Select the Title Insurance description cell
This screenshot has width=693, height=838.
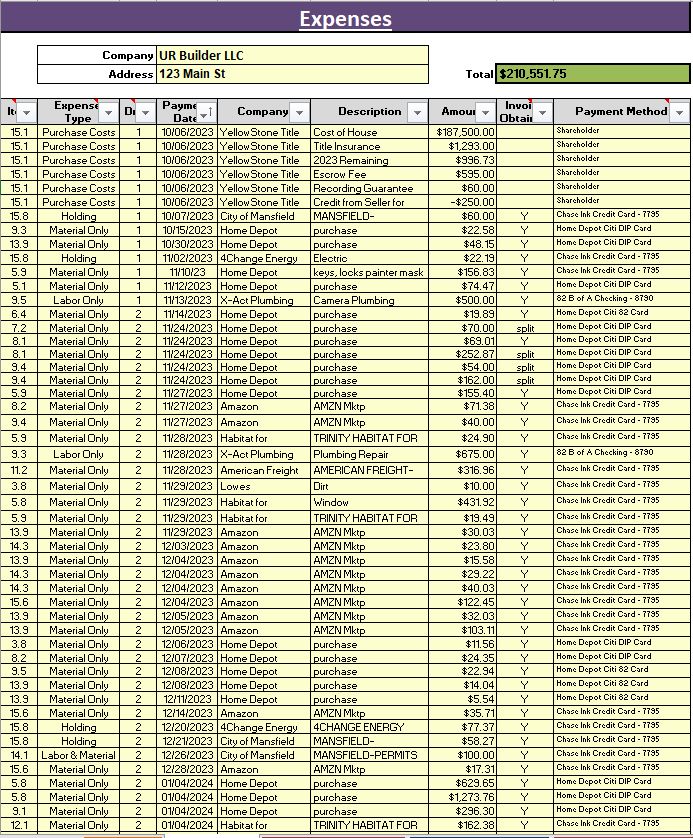tap(369, 146)
